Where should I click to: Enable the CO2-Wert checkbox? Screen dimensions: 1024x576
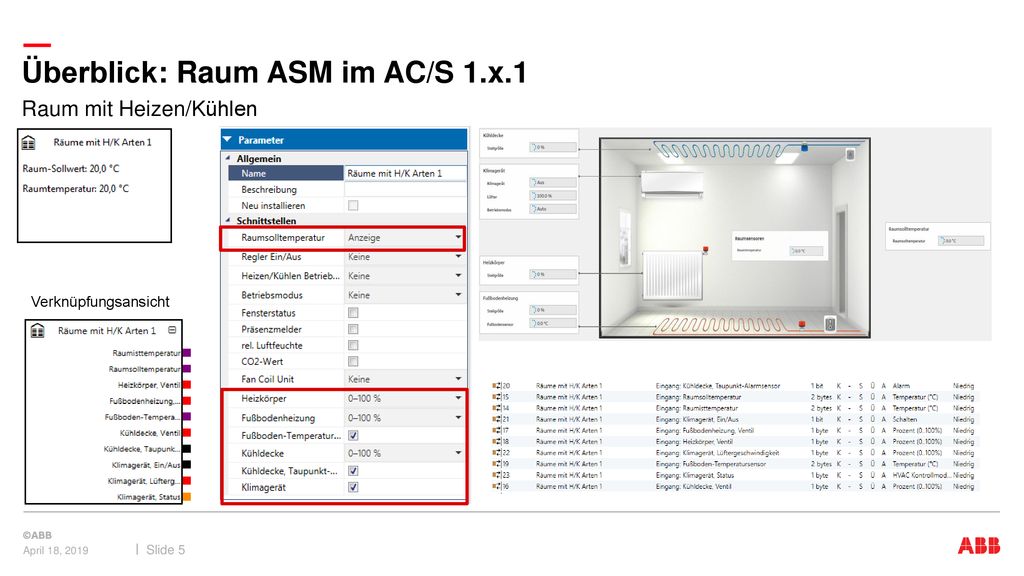(353, 362)
